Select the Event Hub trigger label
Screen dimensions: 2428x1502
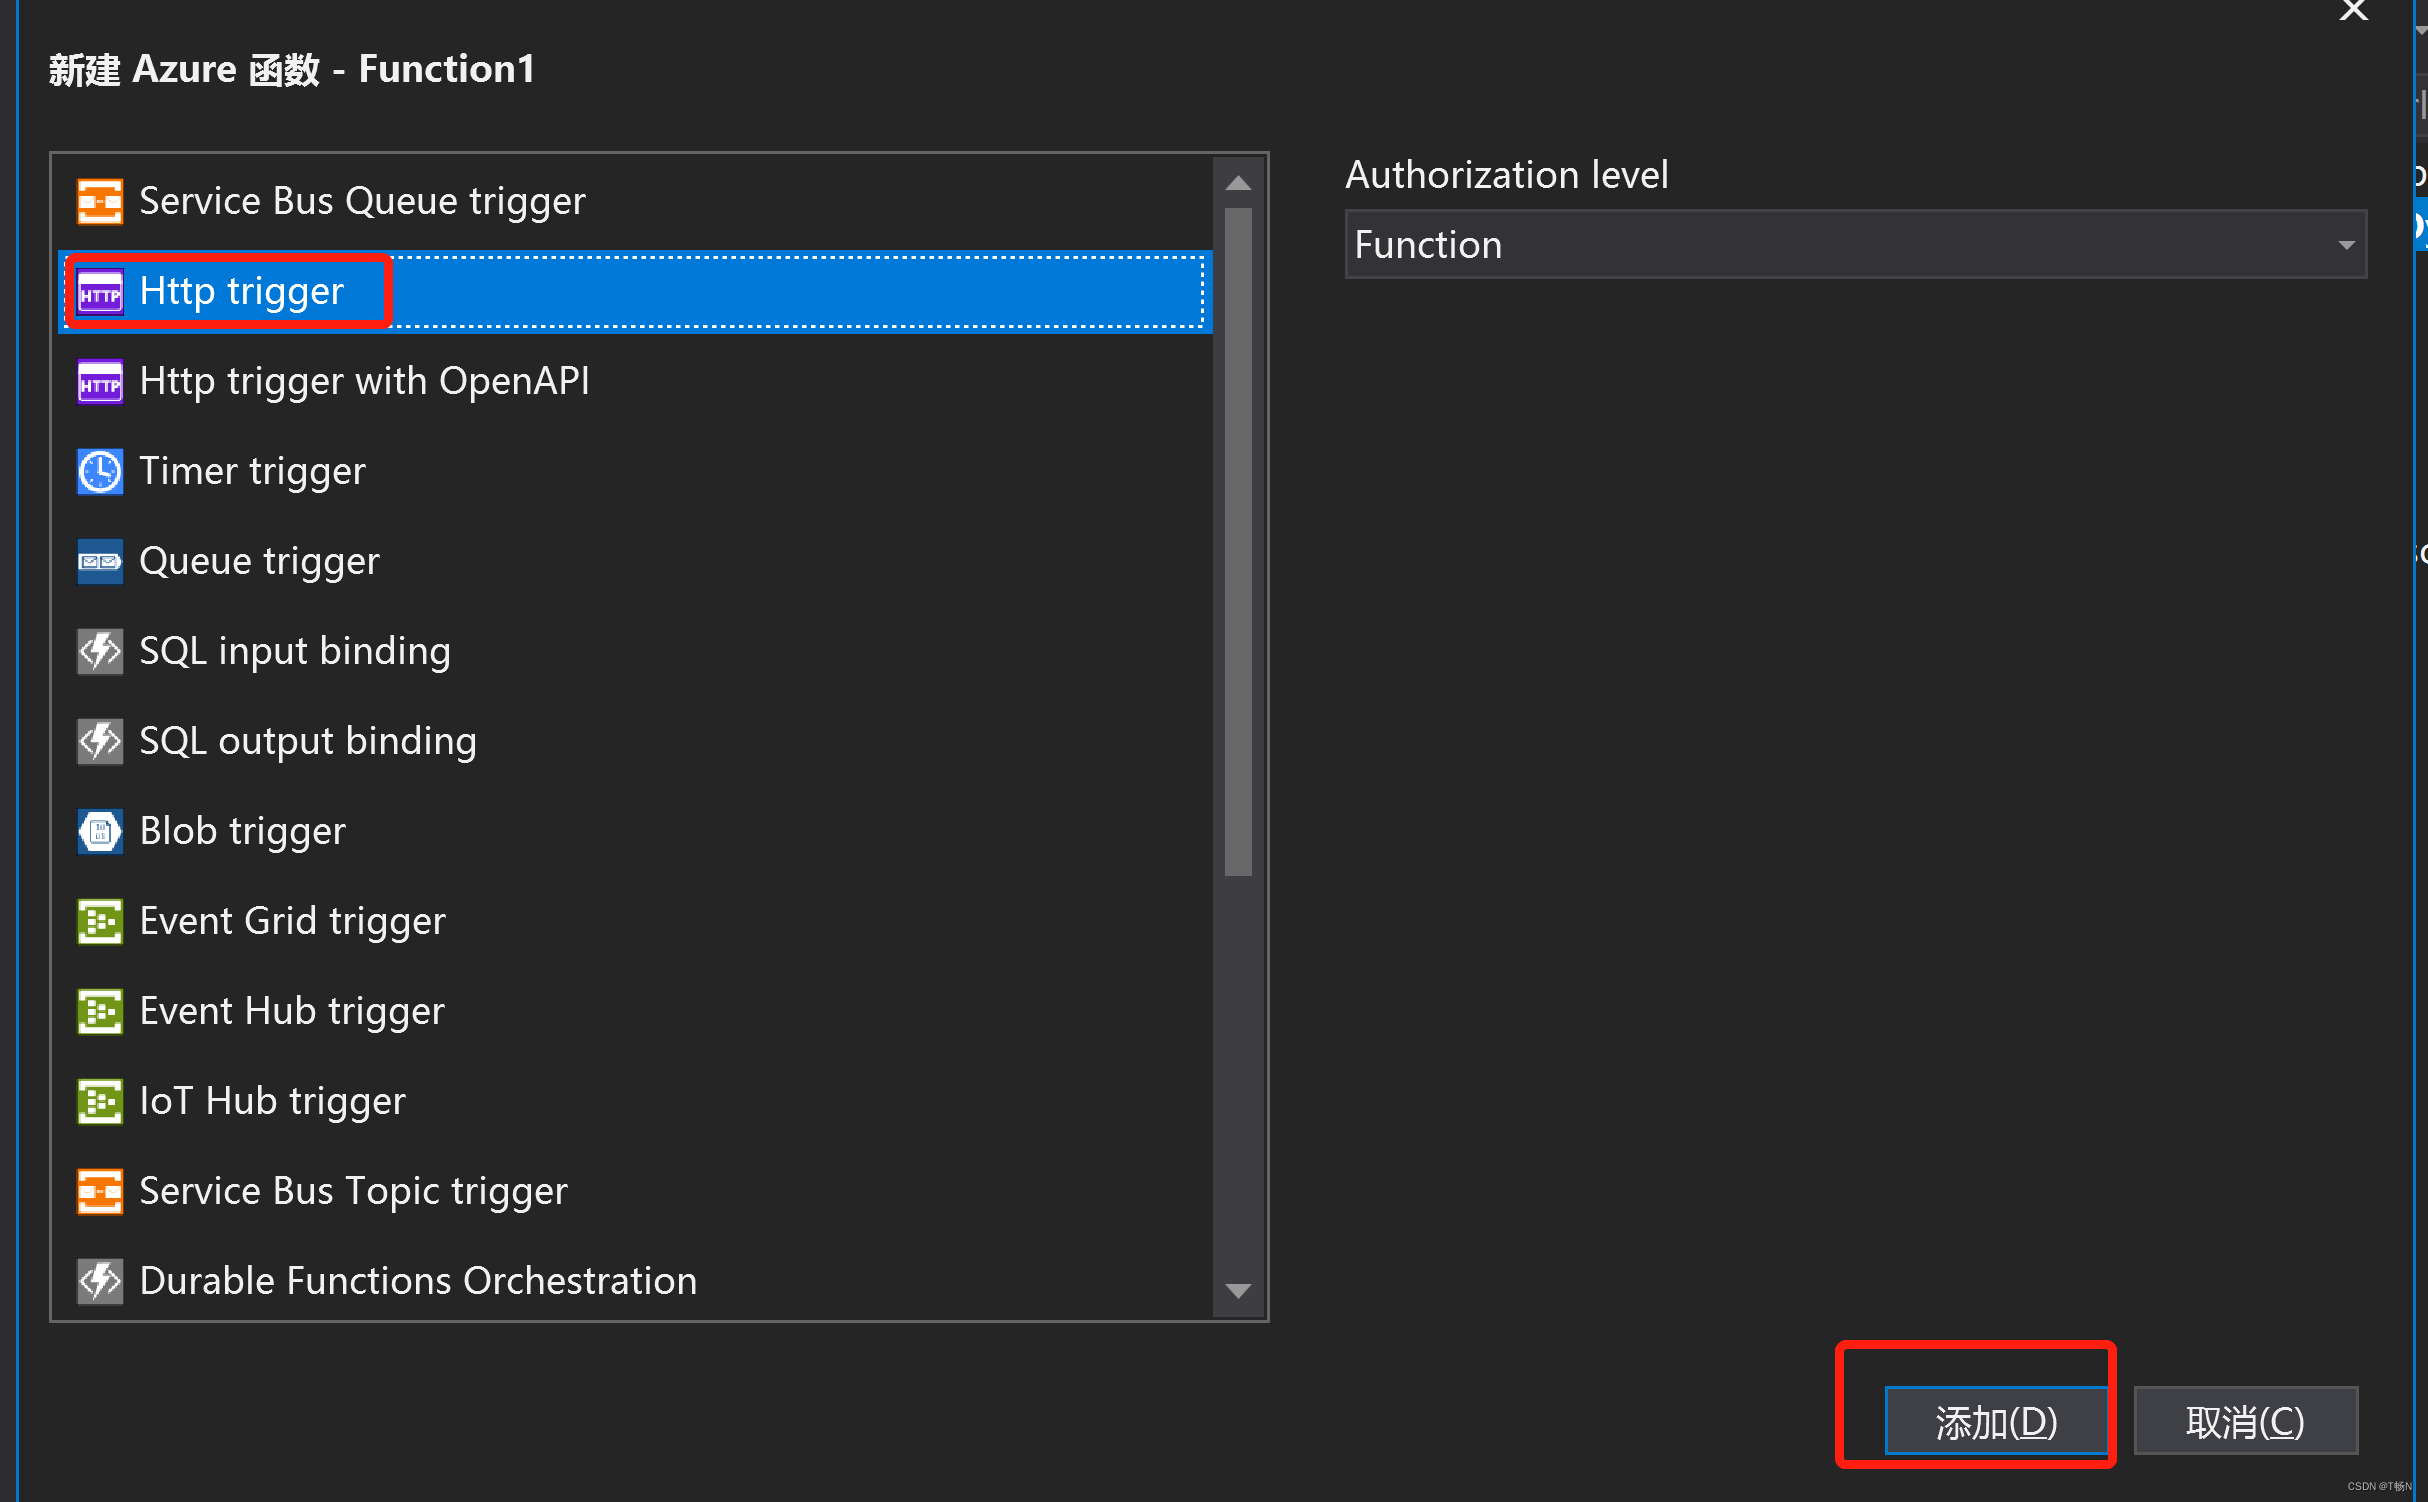coord(292,1012)
